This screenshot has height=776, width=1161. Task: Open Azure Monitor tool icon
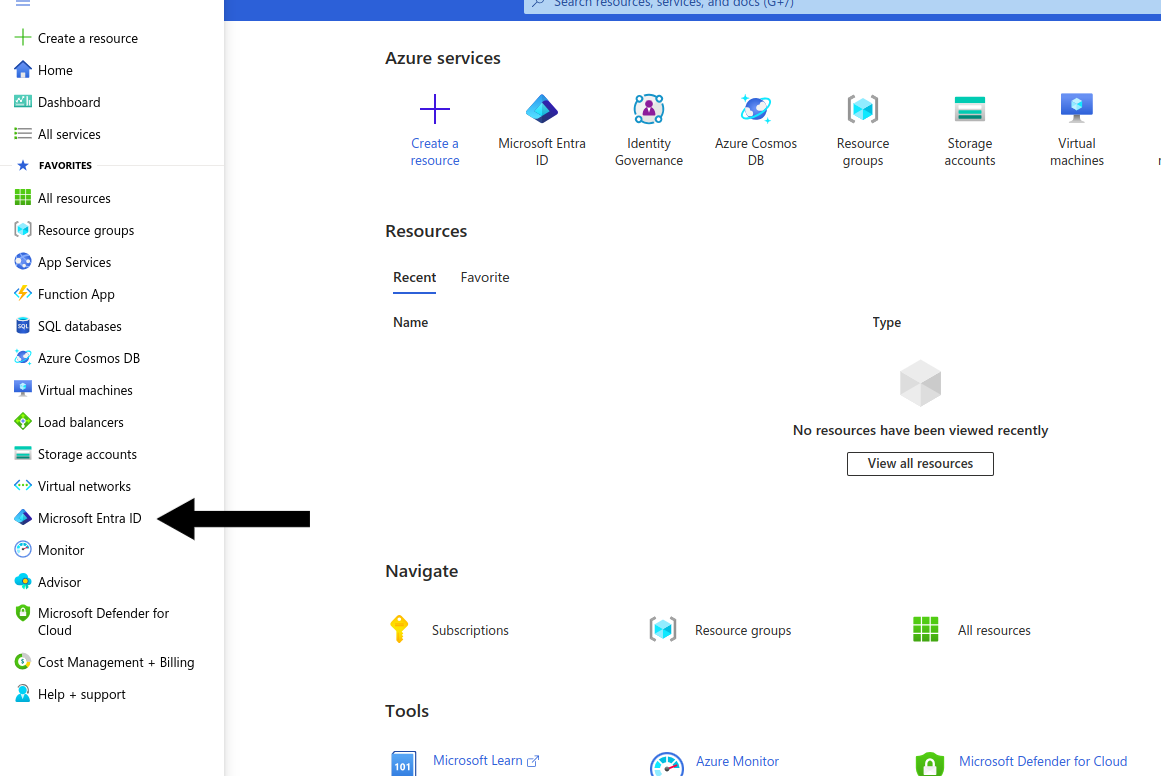[x=666, y=765]
